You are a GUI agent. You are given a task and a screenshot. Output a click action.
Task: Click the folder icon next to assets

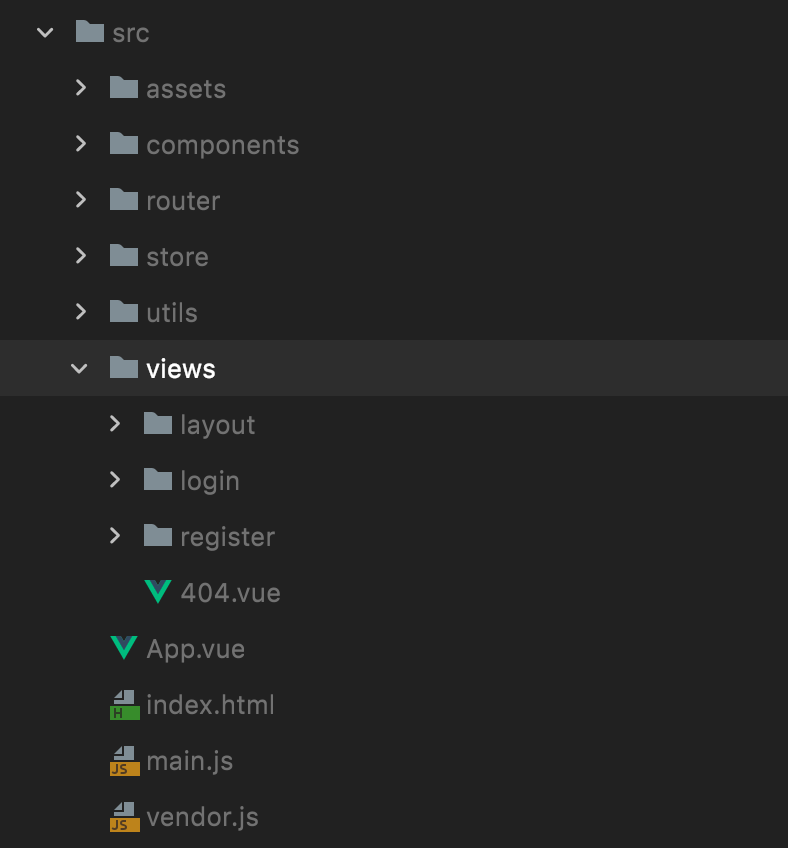point(124,87)
